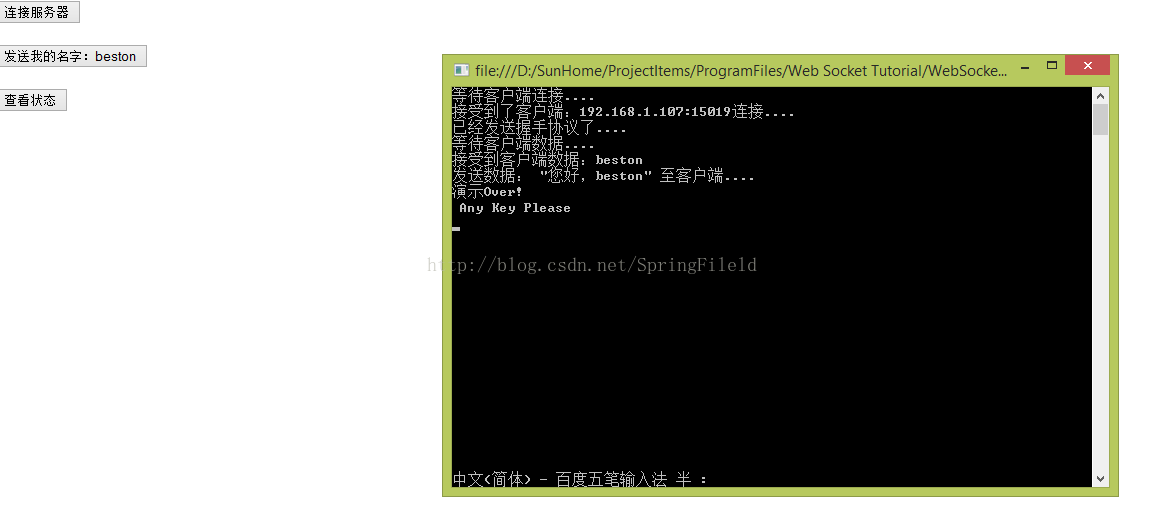Maximize the console window
Viewport: 1164px width, 509px height.
(1051, 66)
